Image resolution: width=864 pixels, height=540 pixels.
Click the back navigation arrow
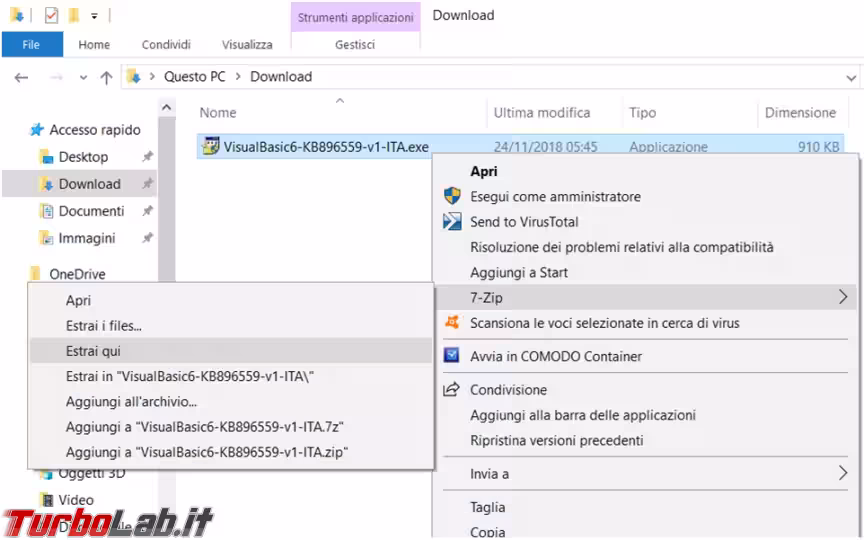21,77
